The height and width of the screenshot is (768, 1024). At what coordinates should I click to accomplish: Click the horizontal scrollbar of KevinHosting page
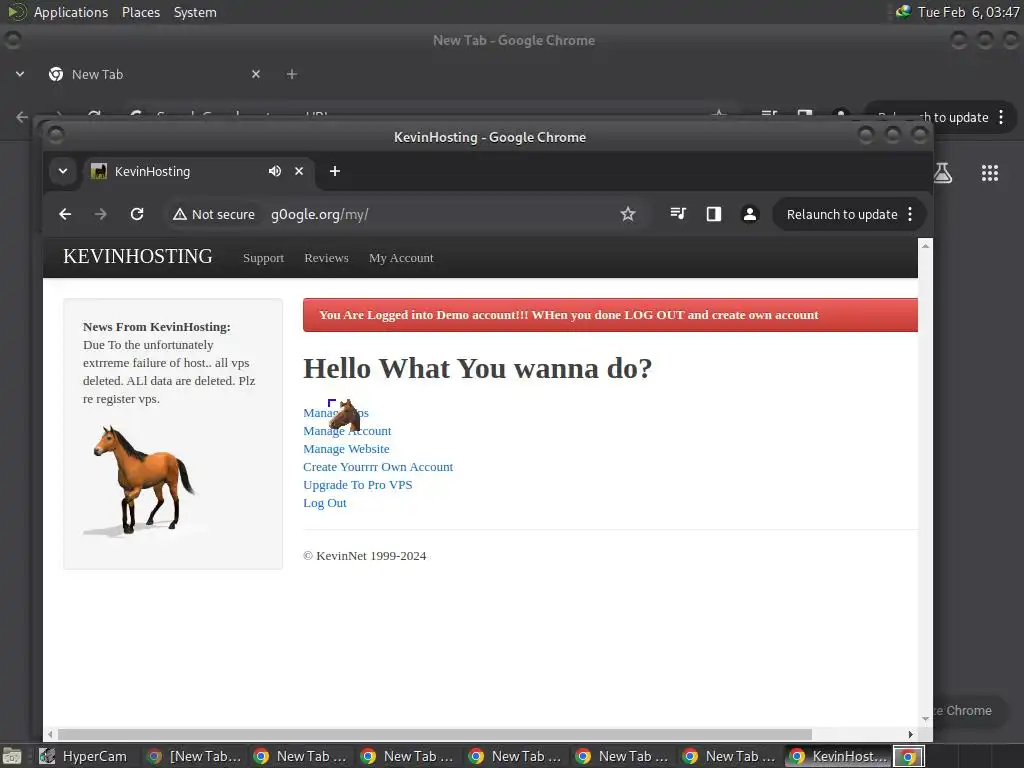point(434,734)
